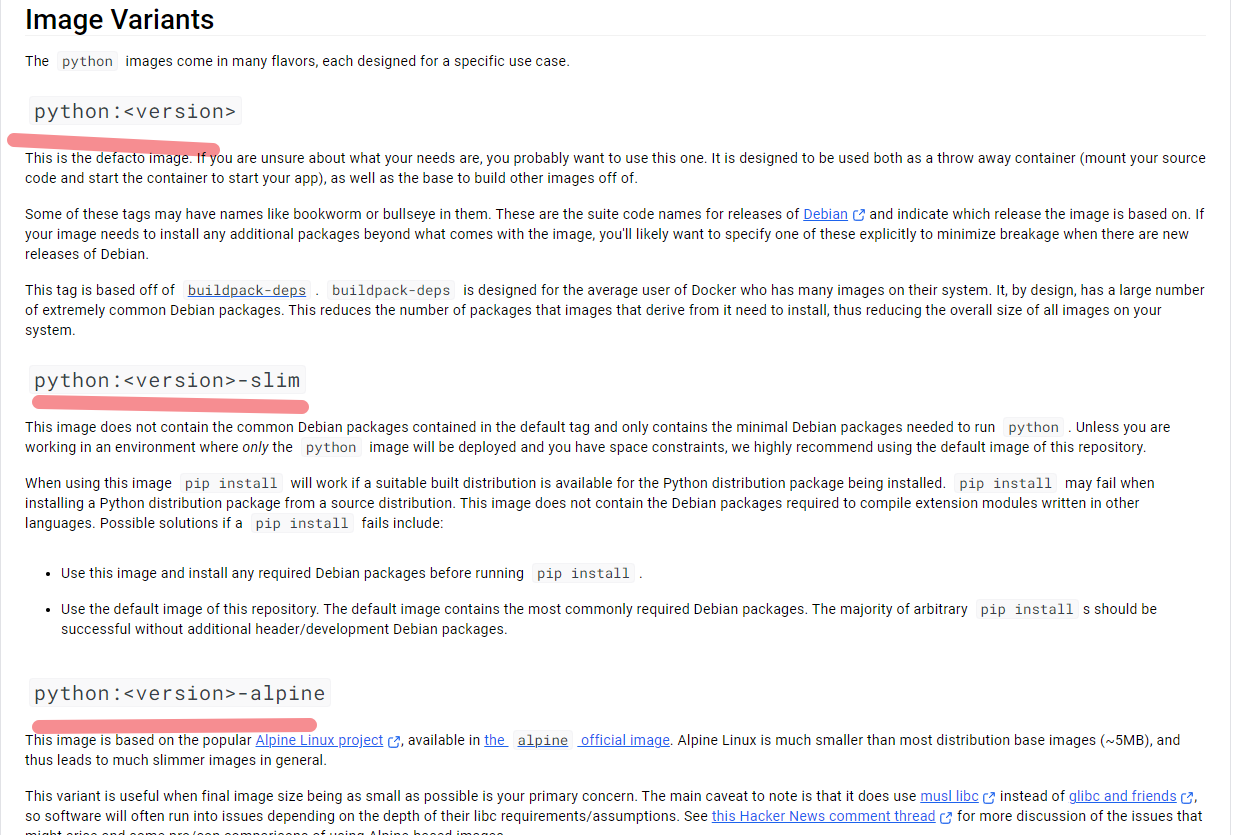Open the alpine official image link
The image size is (1239, 835).
pyautogui.click(x=577, y=740)
